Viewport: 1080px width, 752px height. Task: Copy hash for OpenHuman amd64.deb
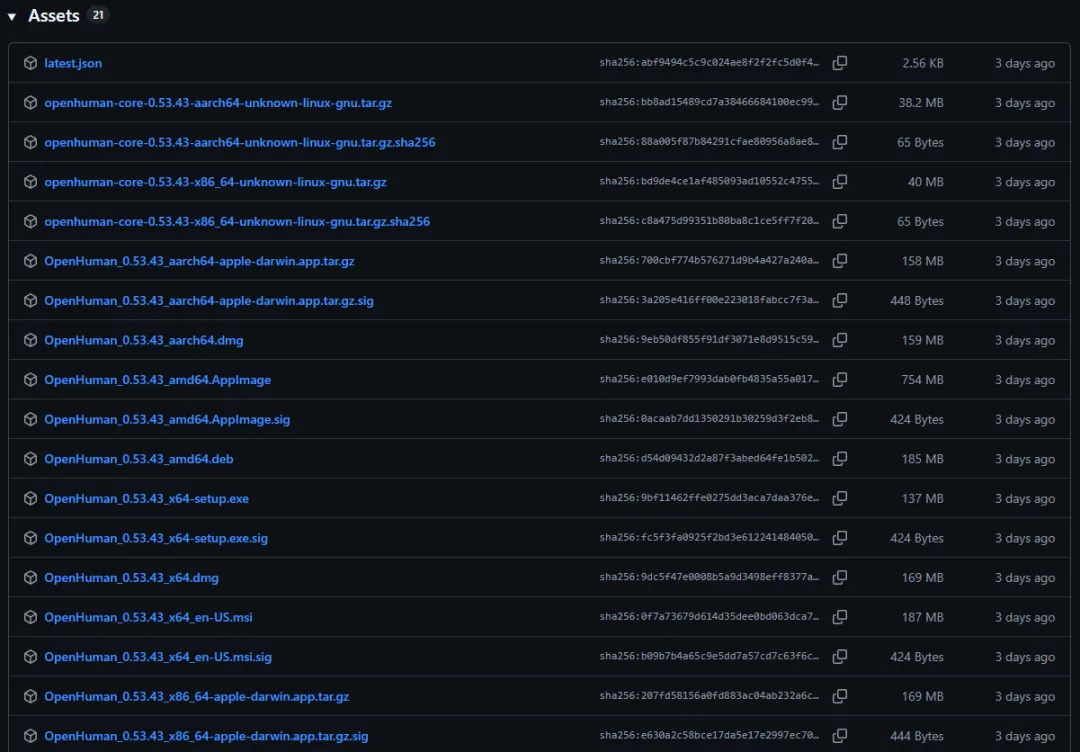[x=840, y=459]
